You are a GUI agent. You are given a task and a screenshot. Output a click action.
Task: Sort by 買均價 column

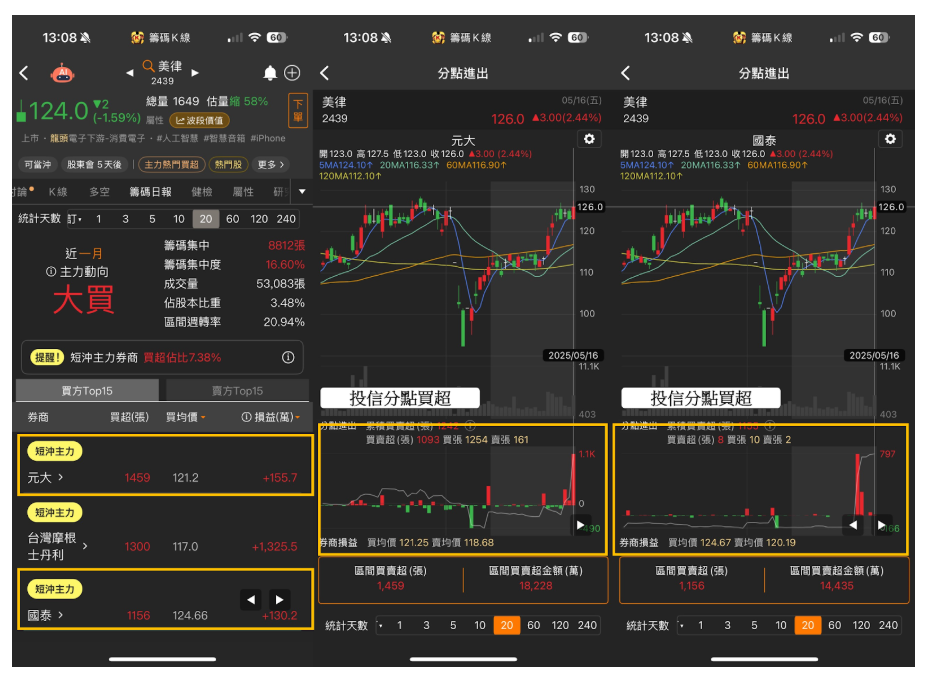(x=185, y=417)
